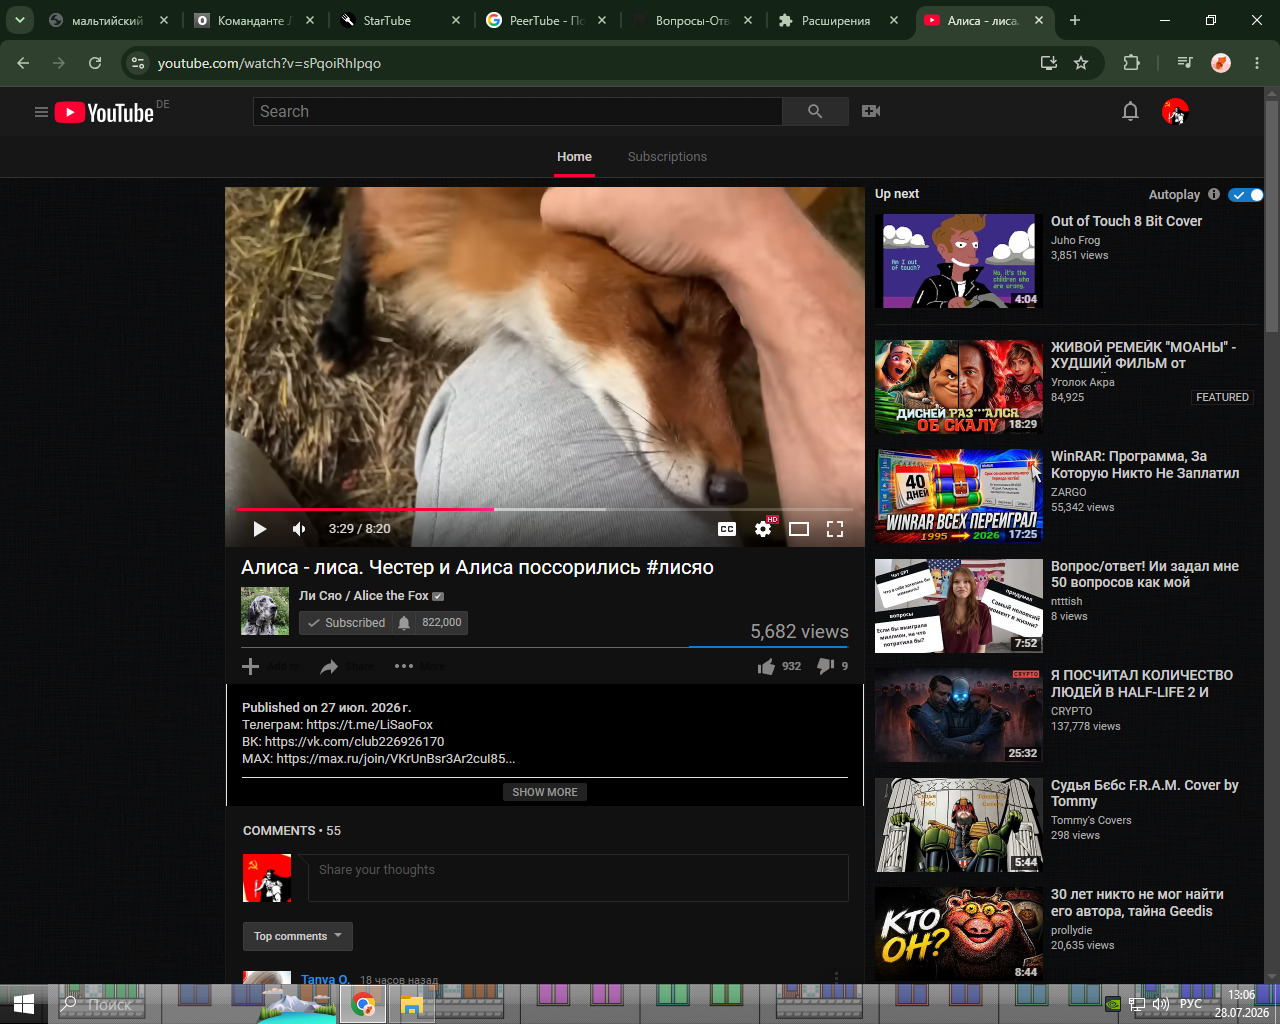Switch to theater mode
The width and height of the screenshot is (1280, 1024).
[799, 529]
